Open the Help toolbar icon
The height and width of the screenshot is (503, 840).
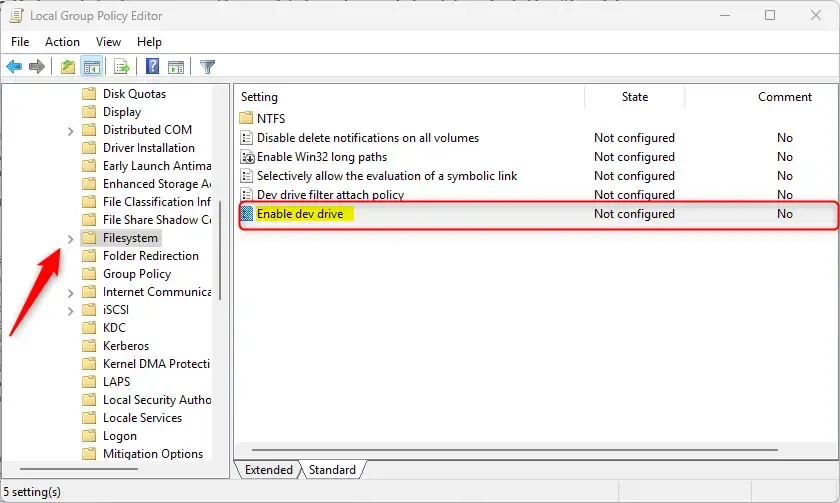point(153,66)
